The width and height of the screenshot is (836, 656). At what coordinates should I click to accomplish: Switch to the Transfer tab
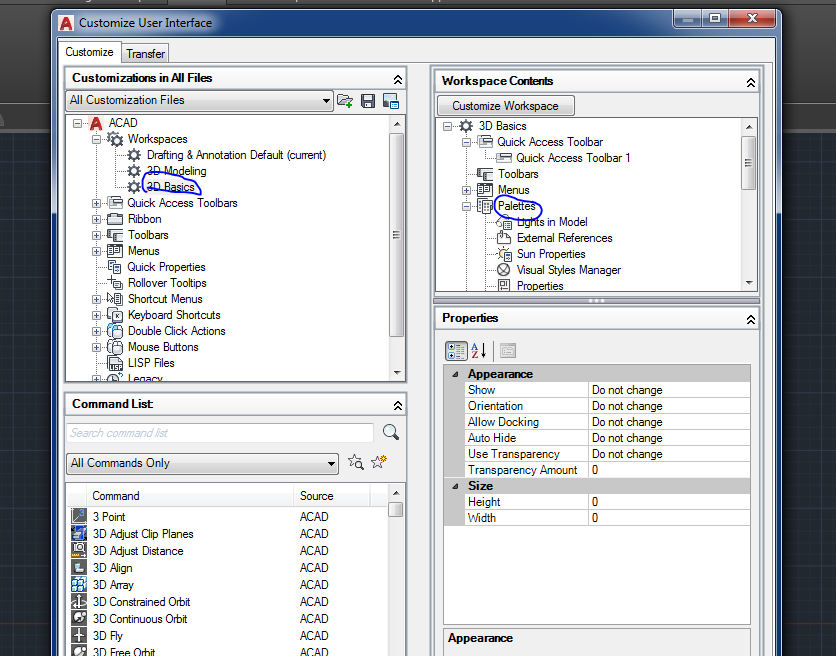[x=144, y=53]
